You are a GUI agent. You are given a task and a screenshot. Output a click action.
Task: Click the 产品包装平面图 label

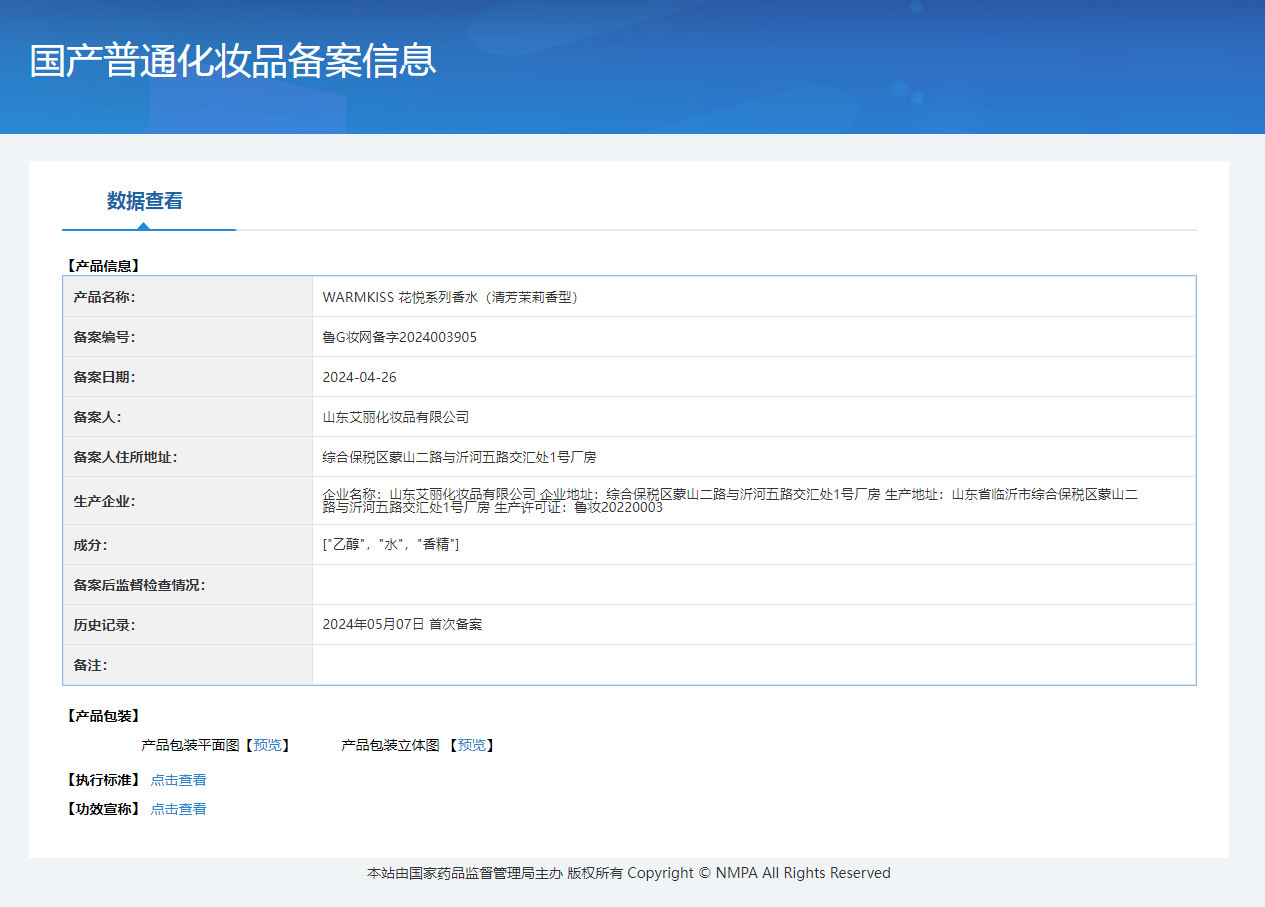point(190,745)
